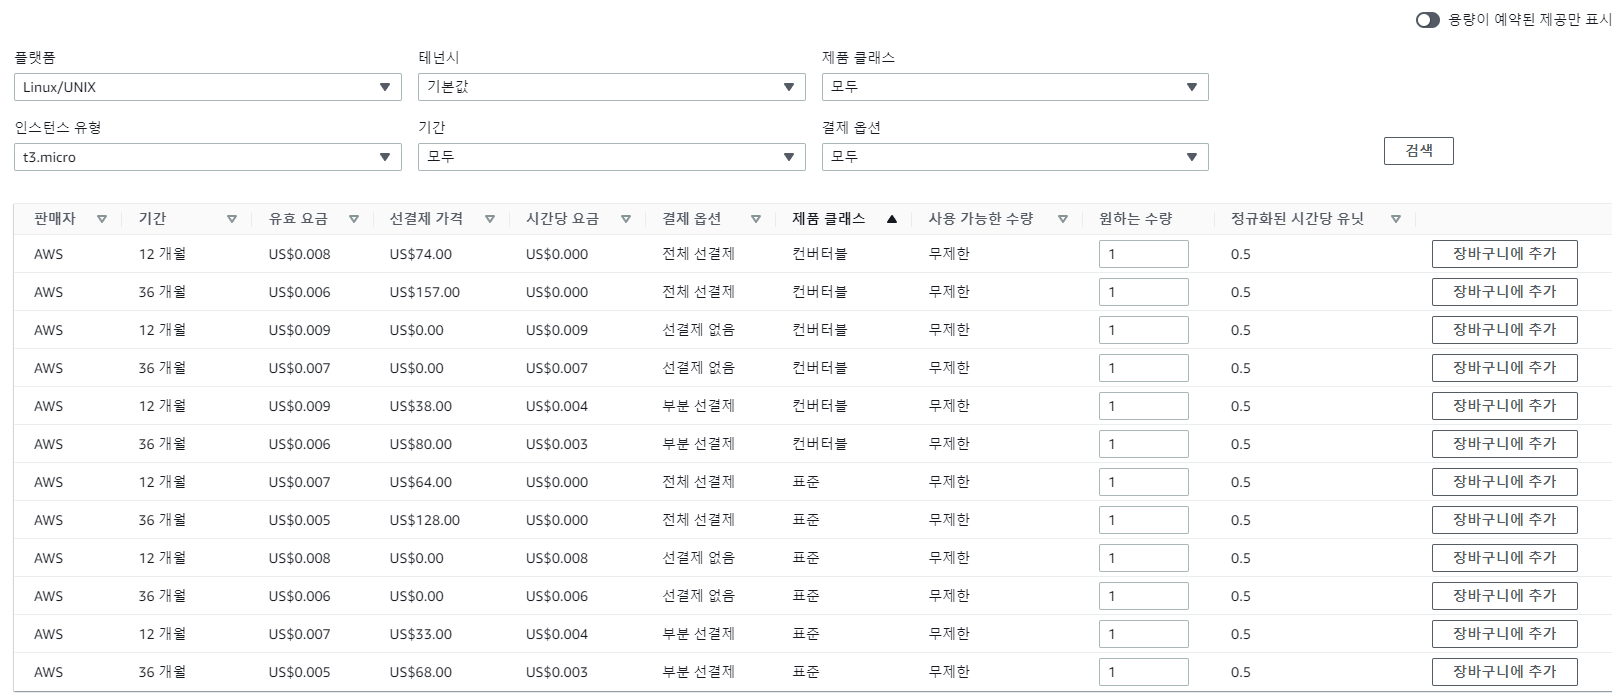Sort by 유효 요금 using its arrow icon

coord(354,219)
